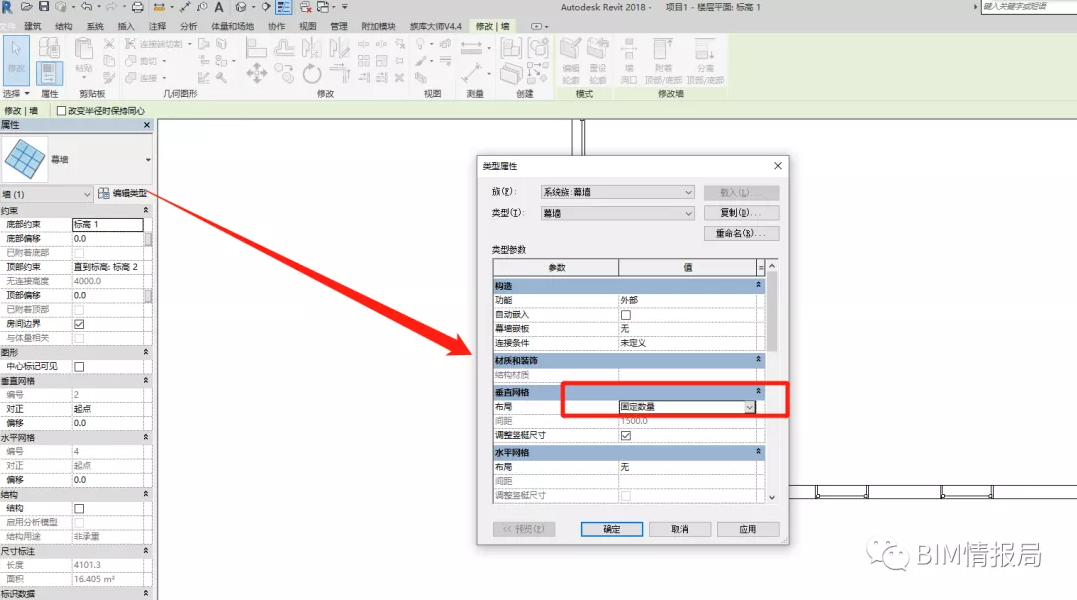This screenshot has height=600, width=1077.
Task: Click the 确定 button in dialog
Action: tap(612, 529)
